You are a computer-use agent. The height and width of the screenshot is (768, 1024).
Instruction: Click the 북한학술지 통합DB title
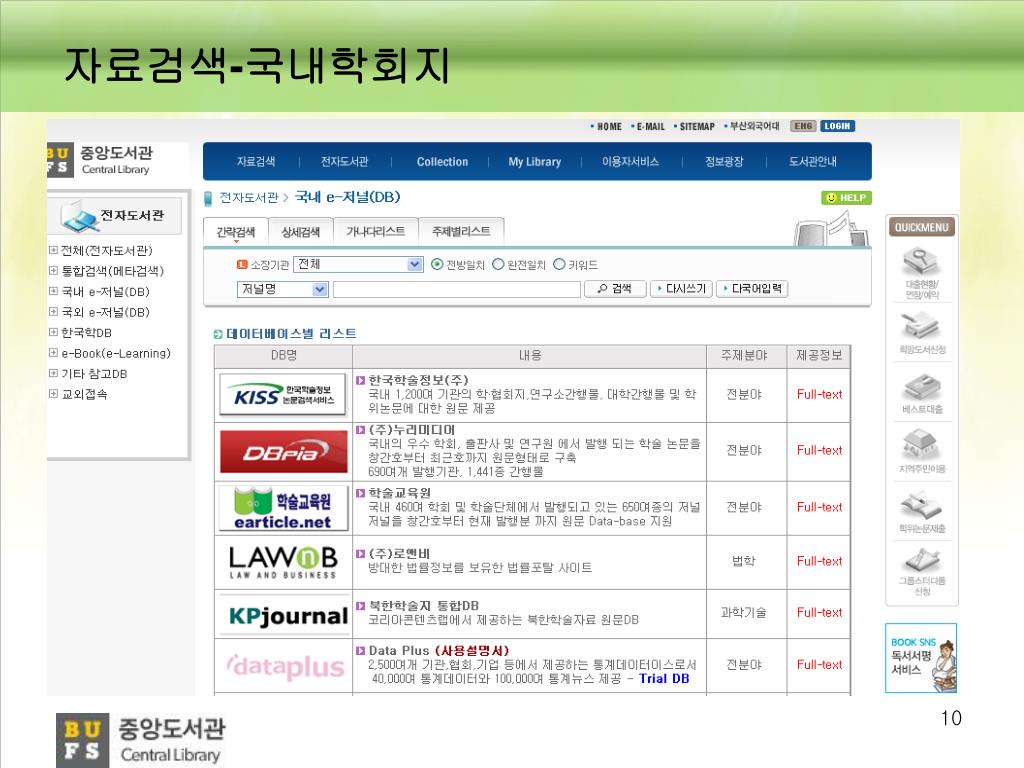point(423,606)
